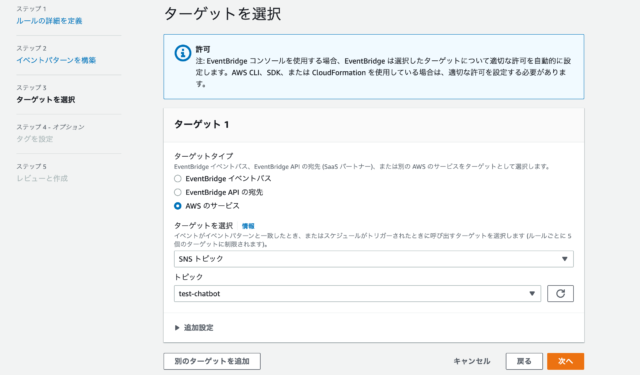Click the info circle icon in permission banner

183,53
